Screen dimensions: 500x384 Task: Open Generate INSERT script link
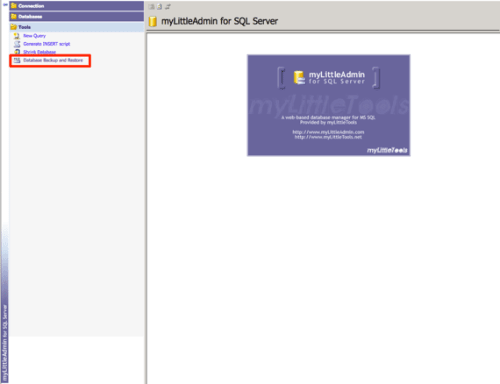click(47, 44)
